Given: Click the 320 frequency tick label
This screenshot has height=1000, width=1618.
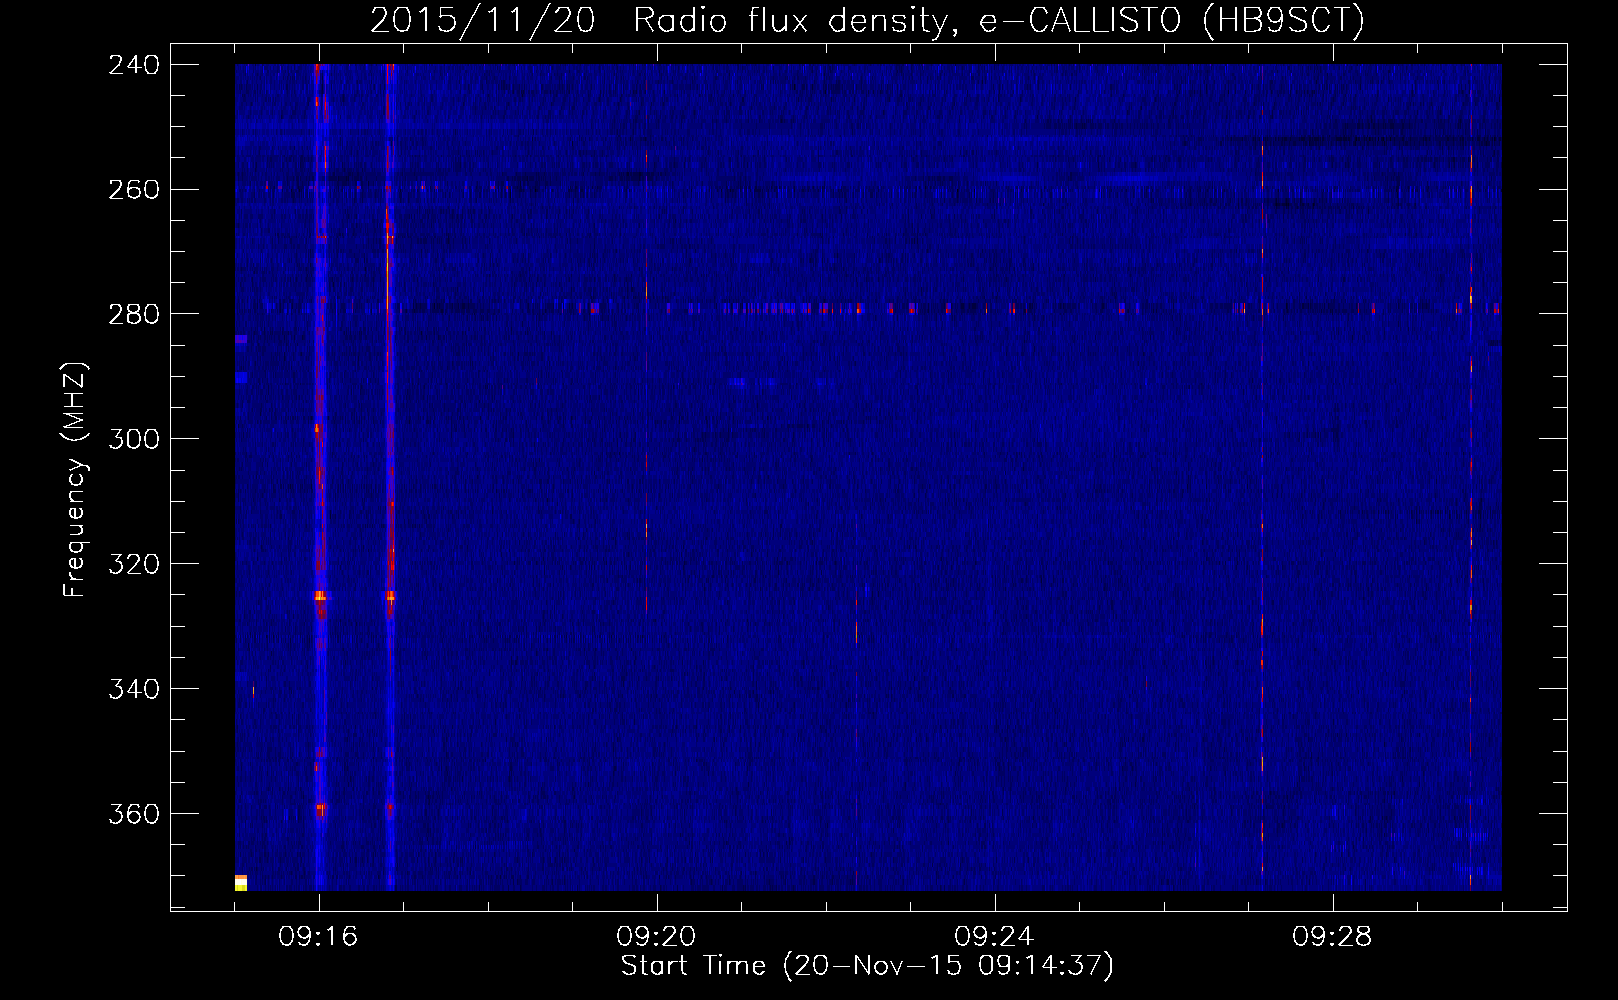Looking at the screenshot, I should click(x=133, y=565).
